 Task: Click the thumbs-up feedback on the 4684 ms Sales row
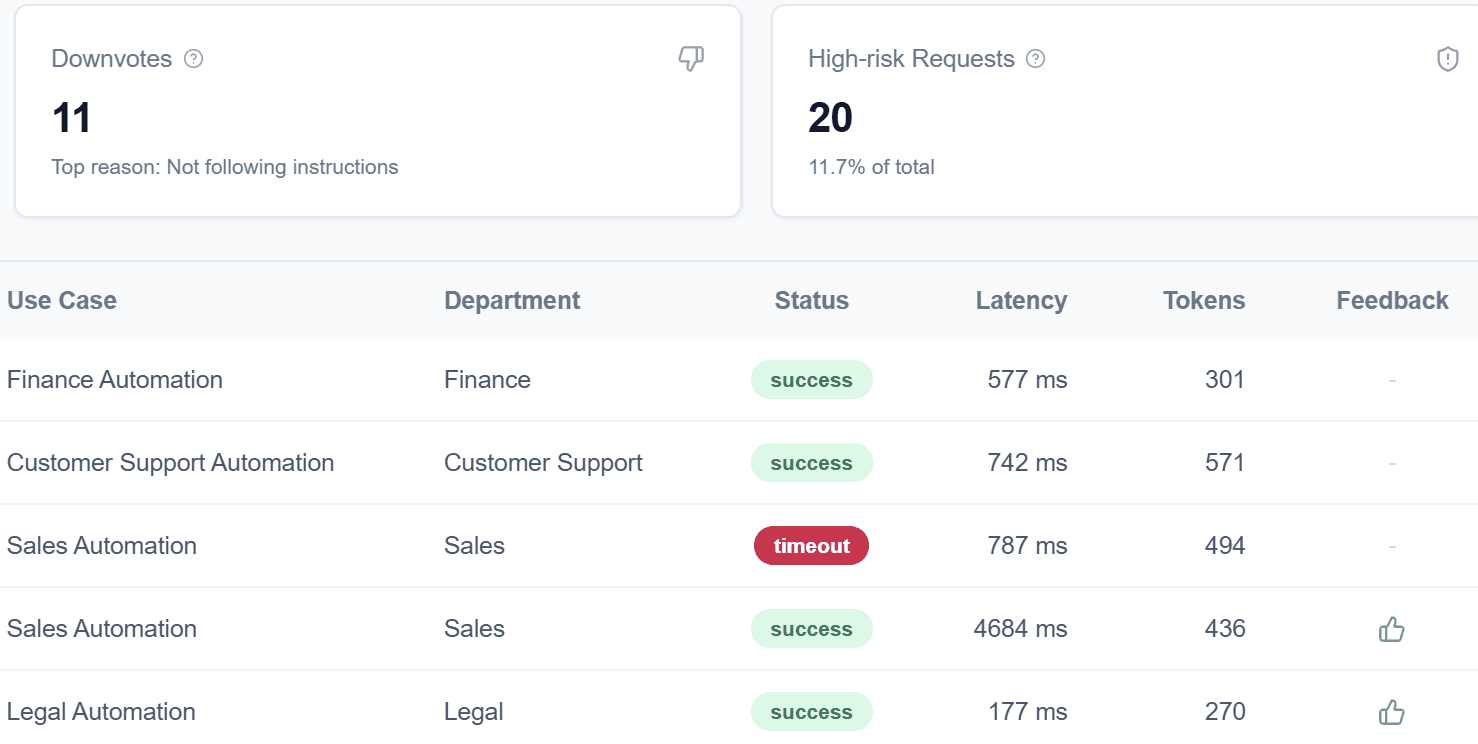point(1391,628)
